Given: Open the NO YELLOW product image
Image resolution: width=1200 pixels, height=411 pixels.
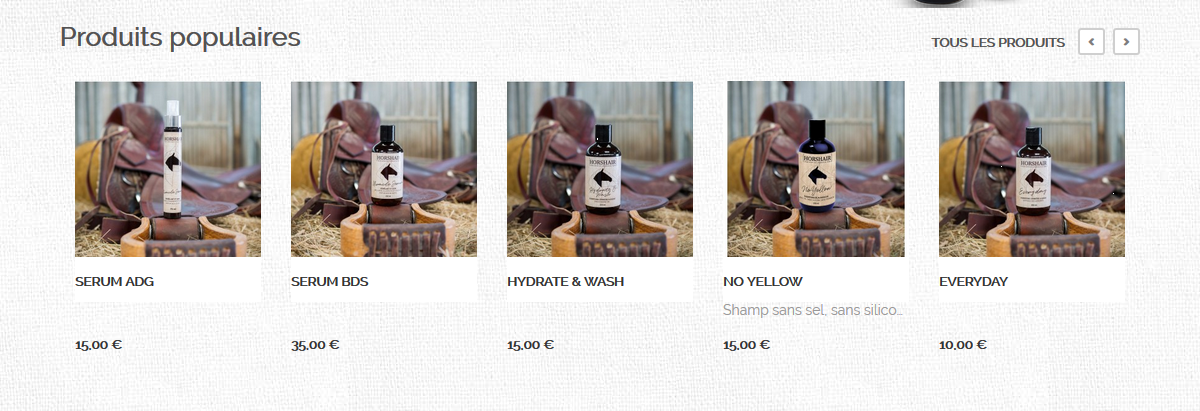Looking at the screenshot, I should pos(816,170).
